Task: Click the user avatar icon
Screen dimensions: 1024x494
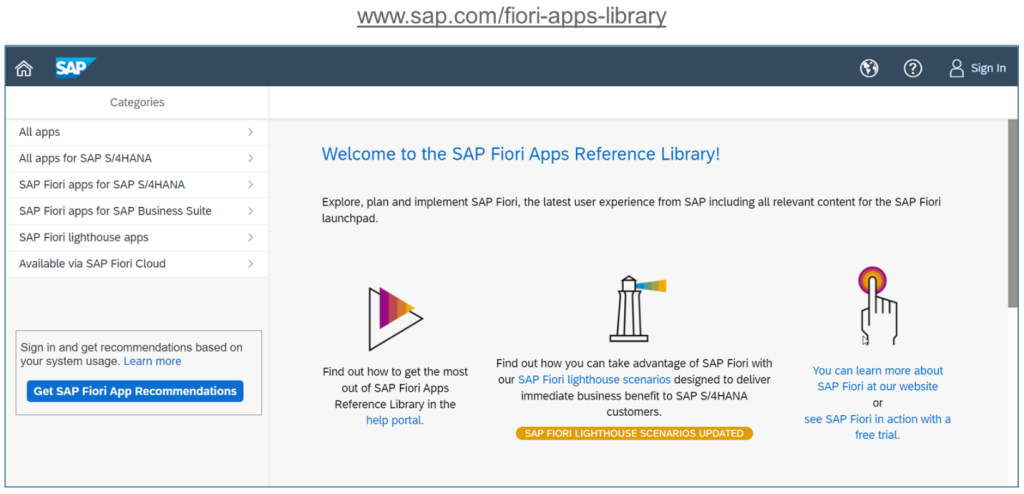Action: pyautogui.click(x=957, y=68)
